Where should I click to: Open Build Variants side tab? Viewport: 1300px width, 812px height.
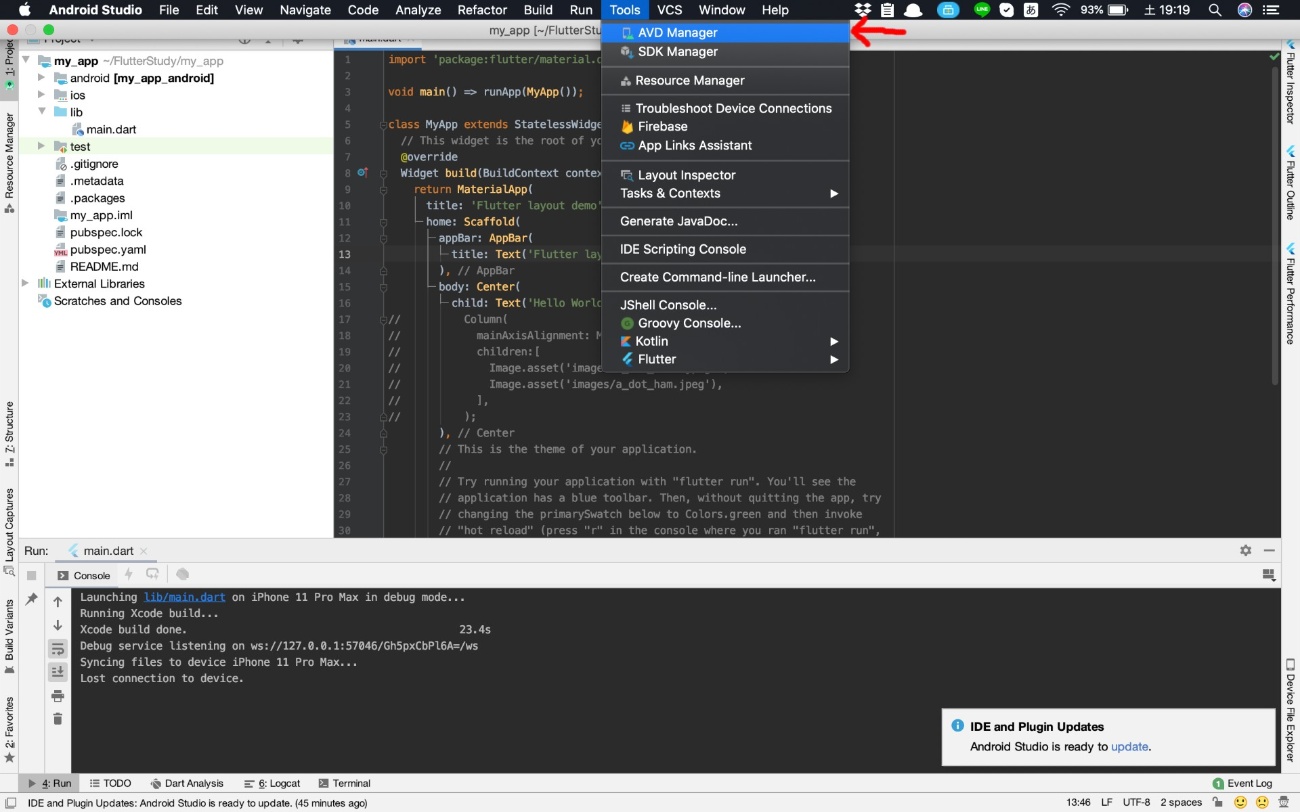coord(9,638)
